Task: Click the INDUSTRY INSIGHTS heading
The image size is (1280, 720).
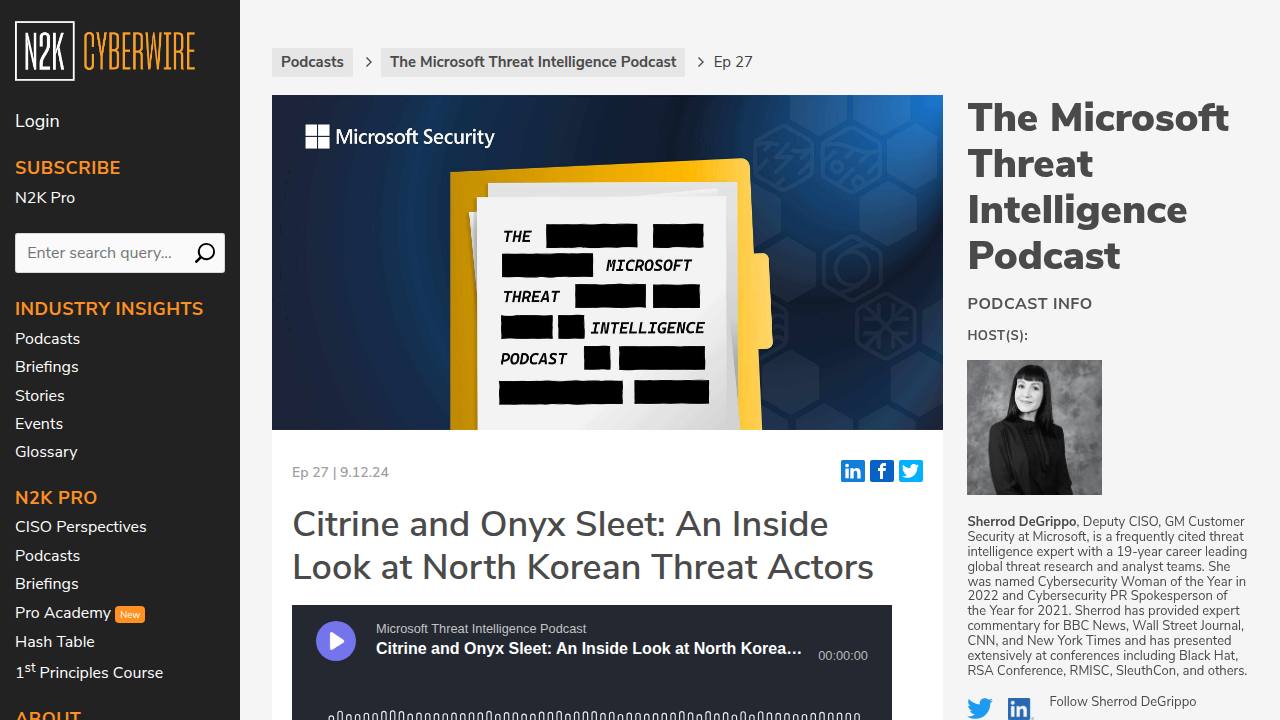Action: 109,309
